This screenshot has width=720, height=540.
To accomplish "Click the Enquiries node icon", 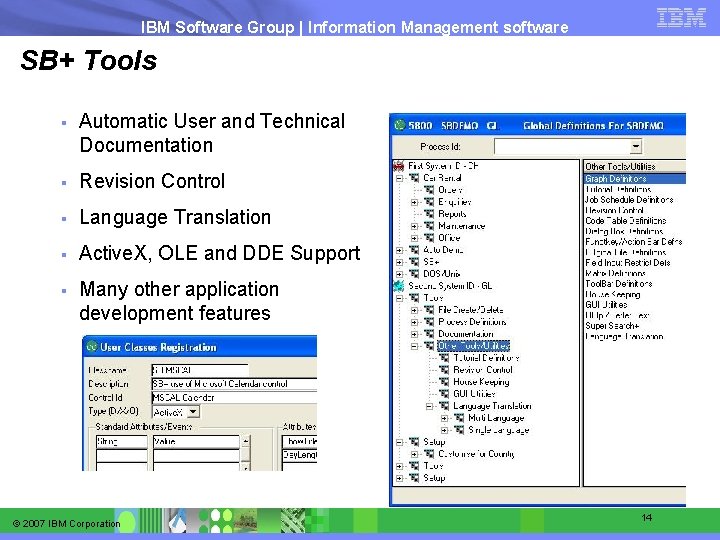I will tap(429, 202).
